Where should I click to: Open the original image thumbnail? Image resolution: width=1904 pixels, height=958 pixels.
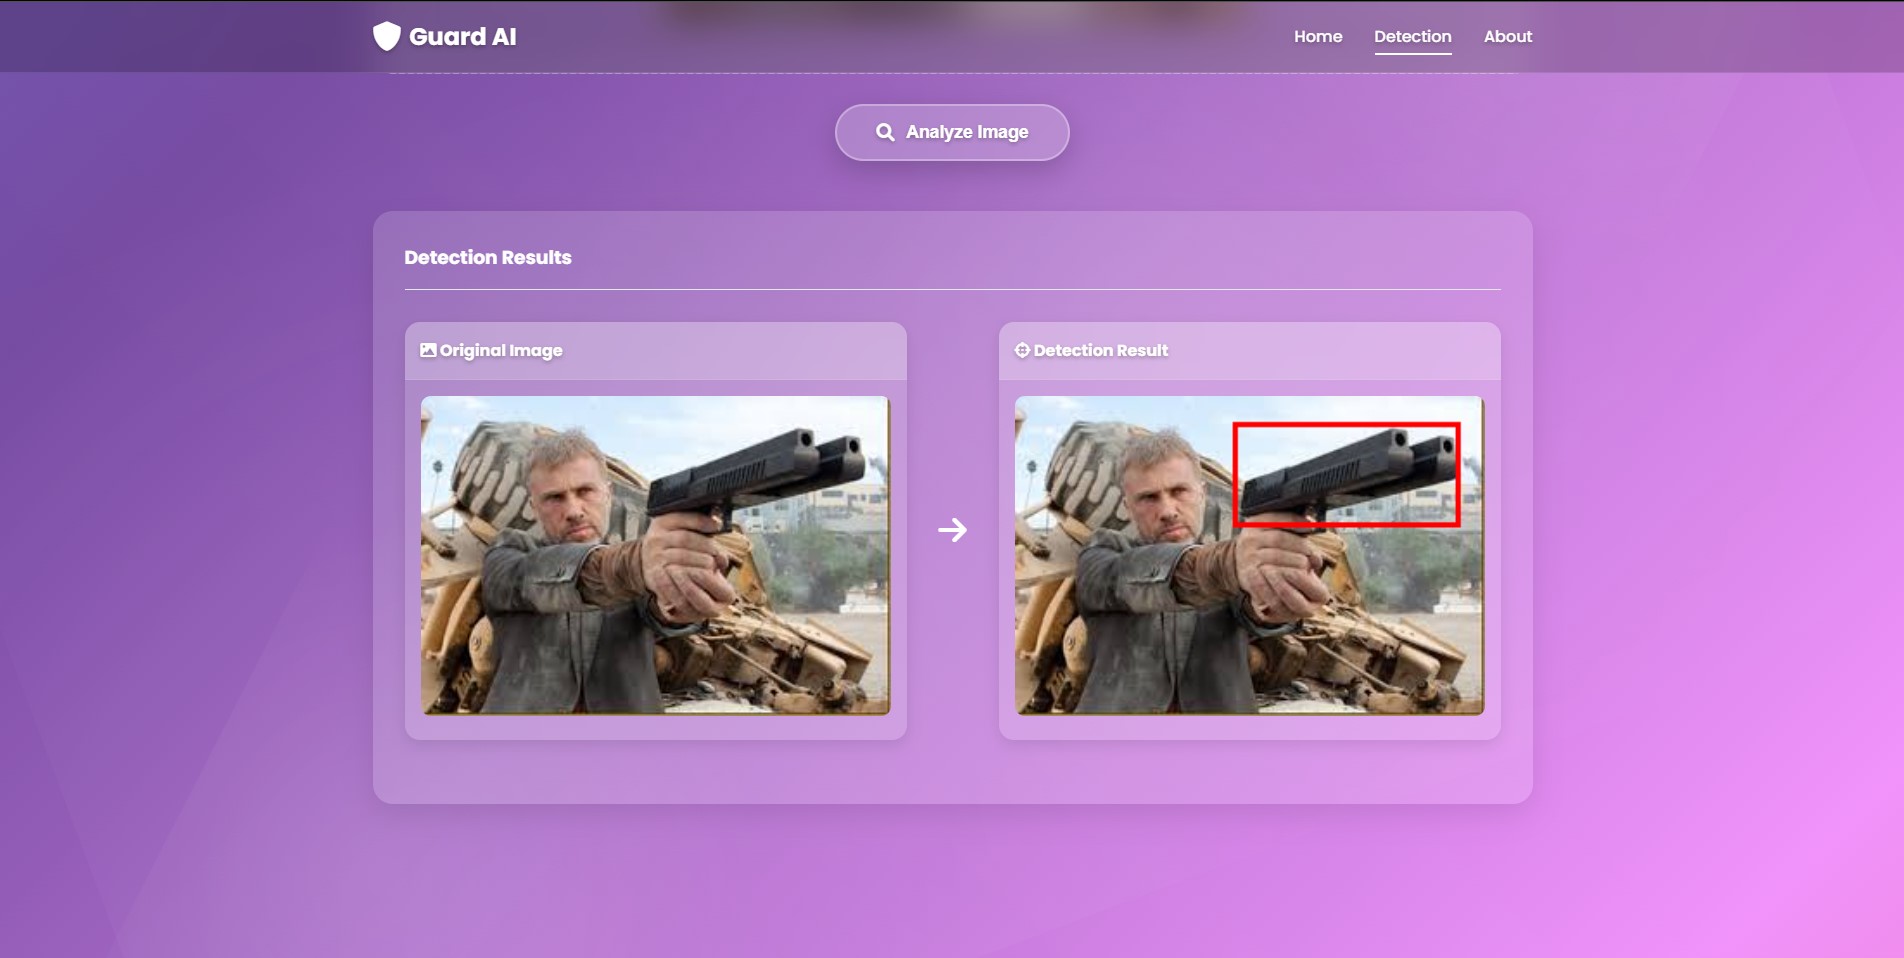coord(655,555)
